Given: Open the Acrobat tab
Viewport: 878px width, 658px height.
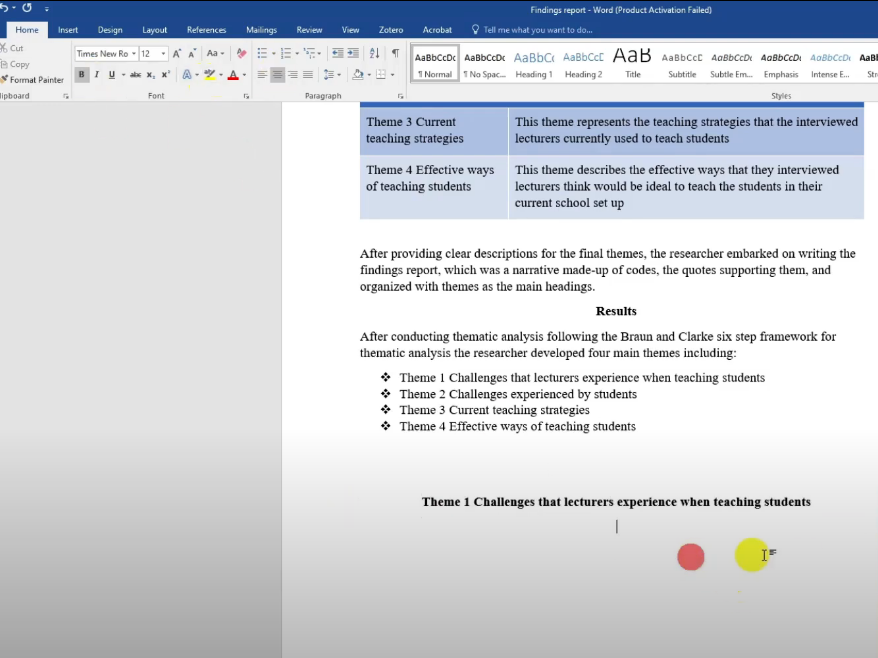Looking at the screenshot, I should click(x=437, y=30).
